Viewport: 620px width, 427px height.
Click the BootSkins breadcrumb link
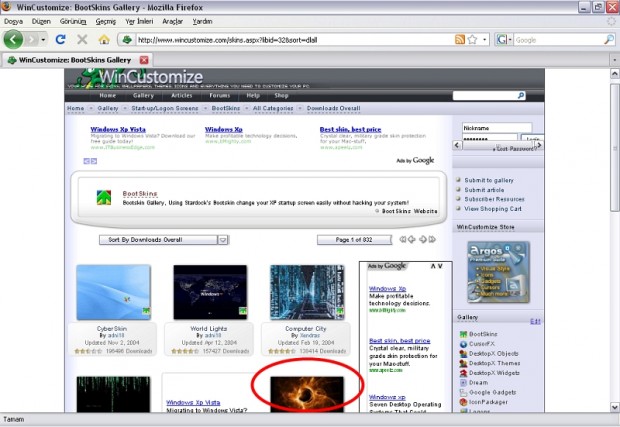point(226,108)
